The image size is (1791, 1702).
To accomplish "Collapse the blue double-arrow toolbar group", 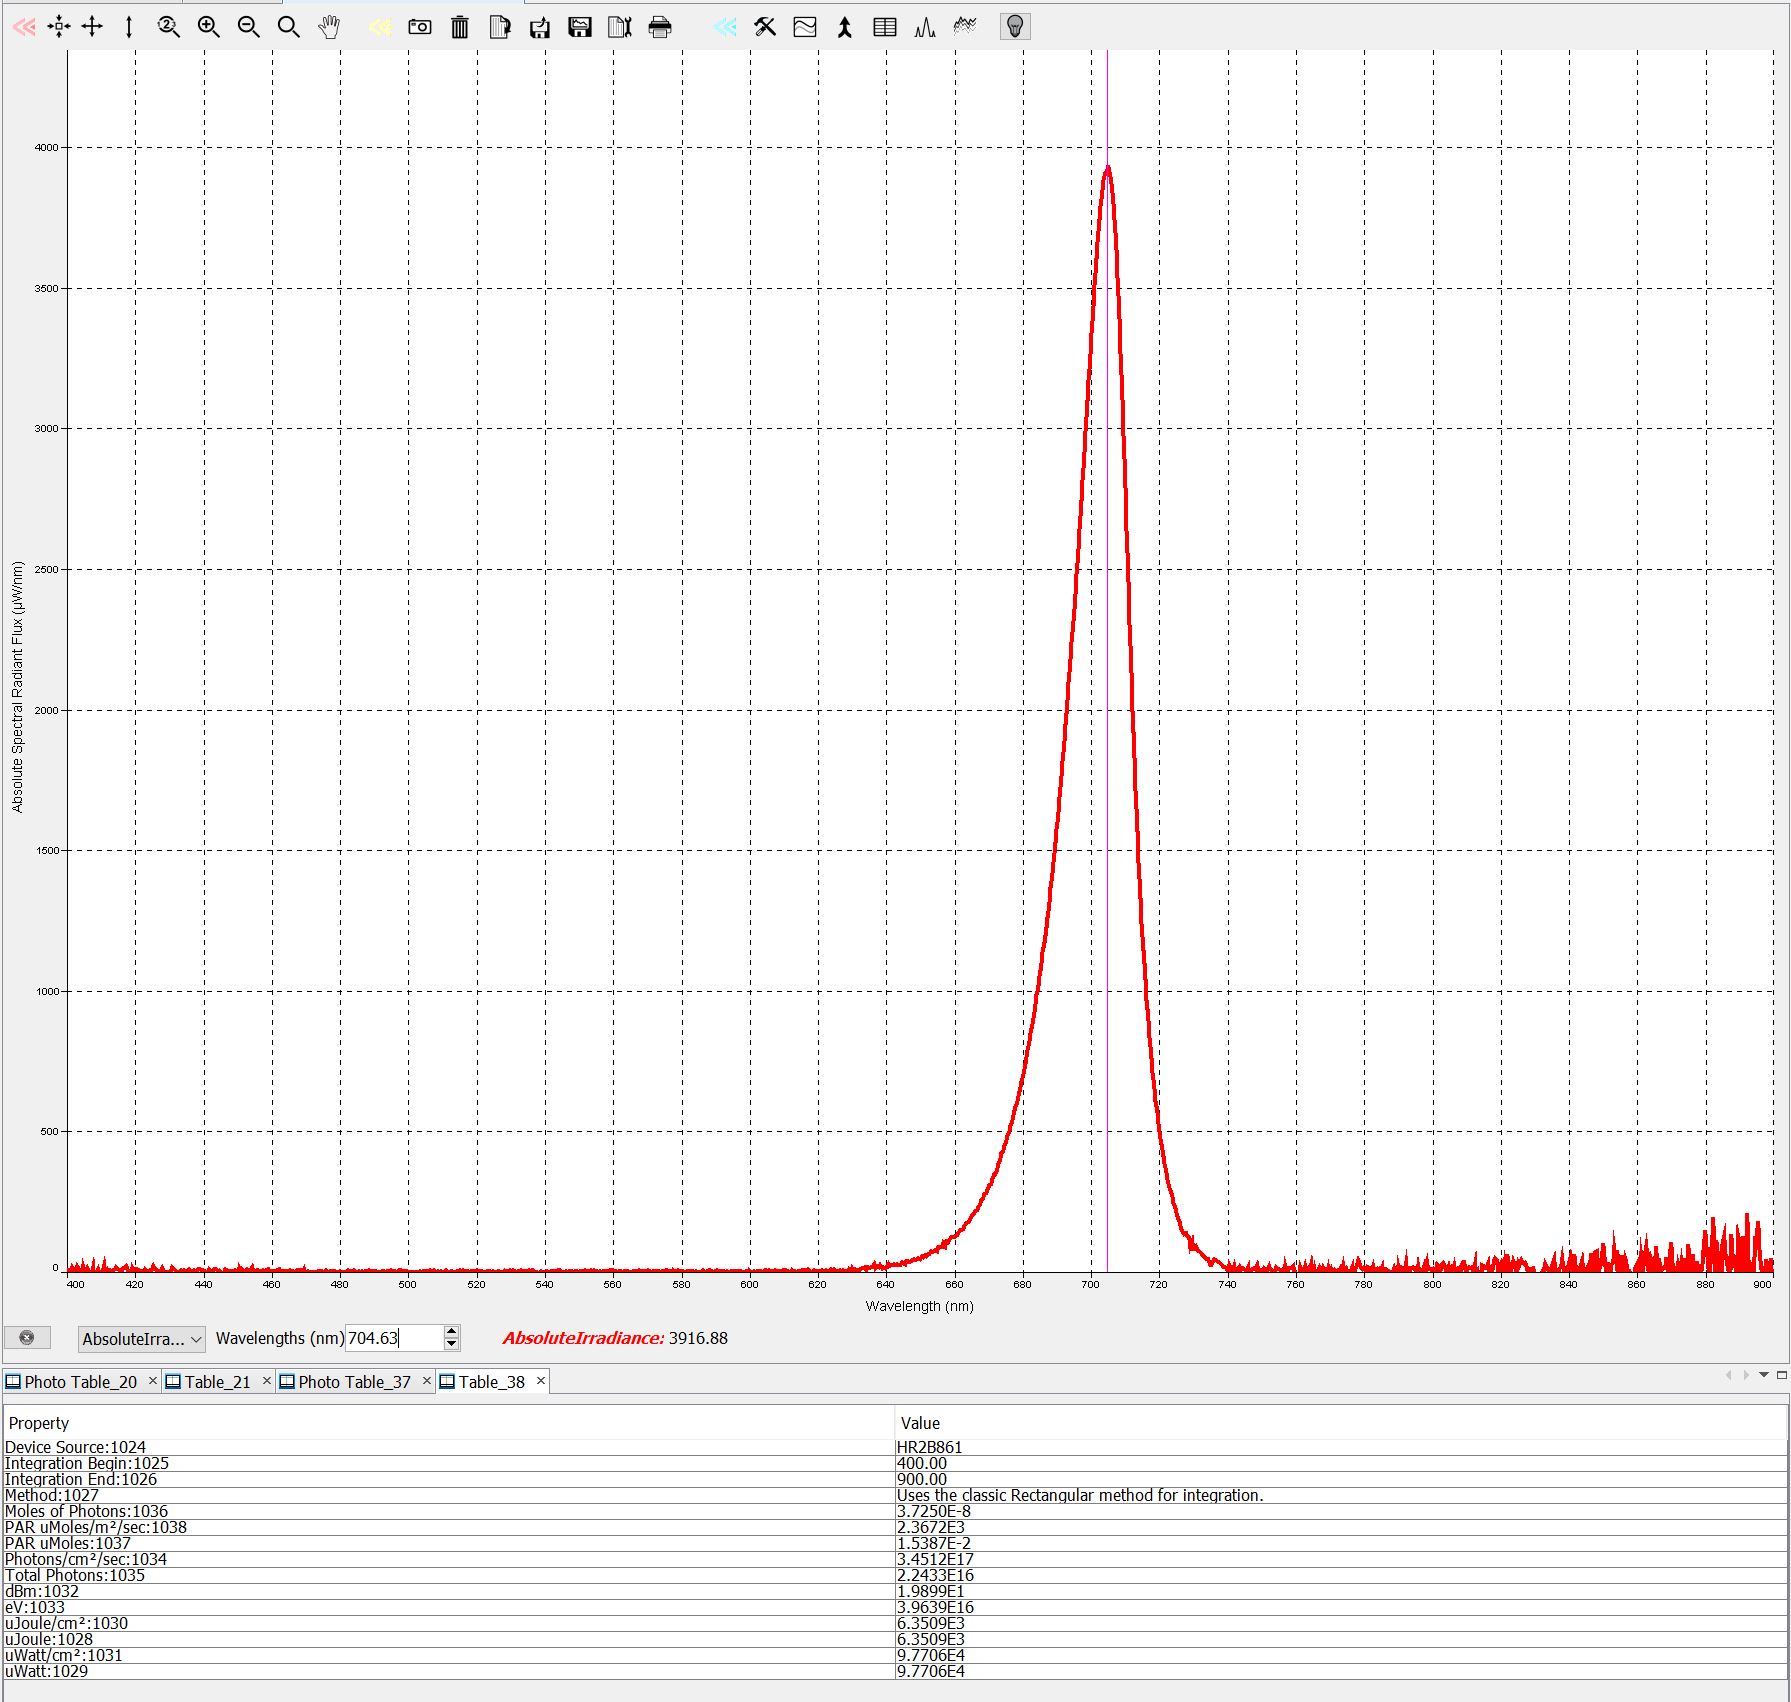I will click(725, 27).
